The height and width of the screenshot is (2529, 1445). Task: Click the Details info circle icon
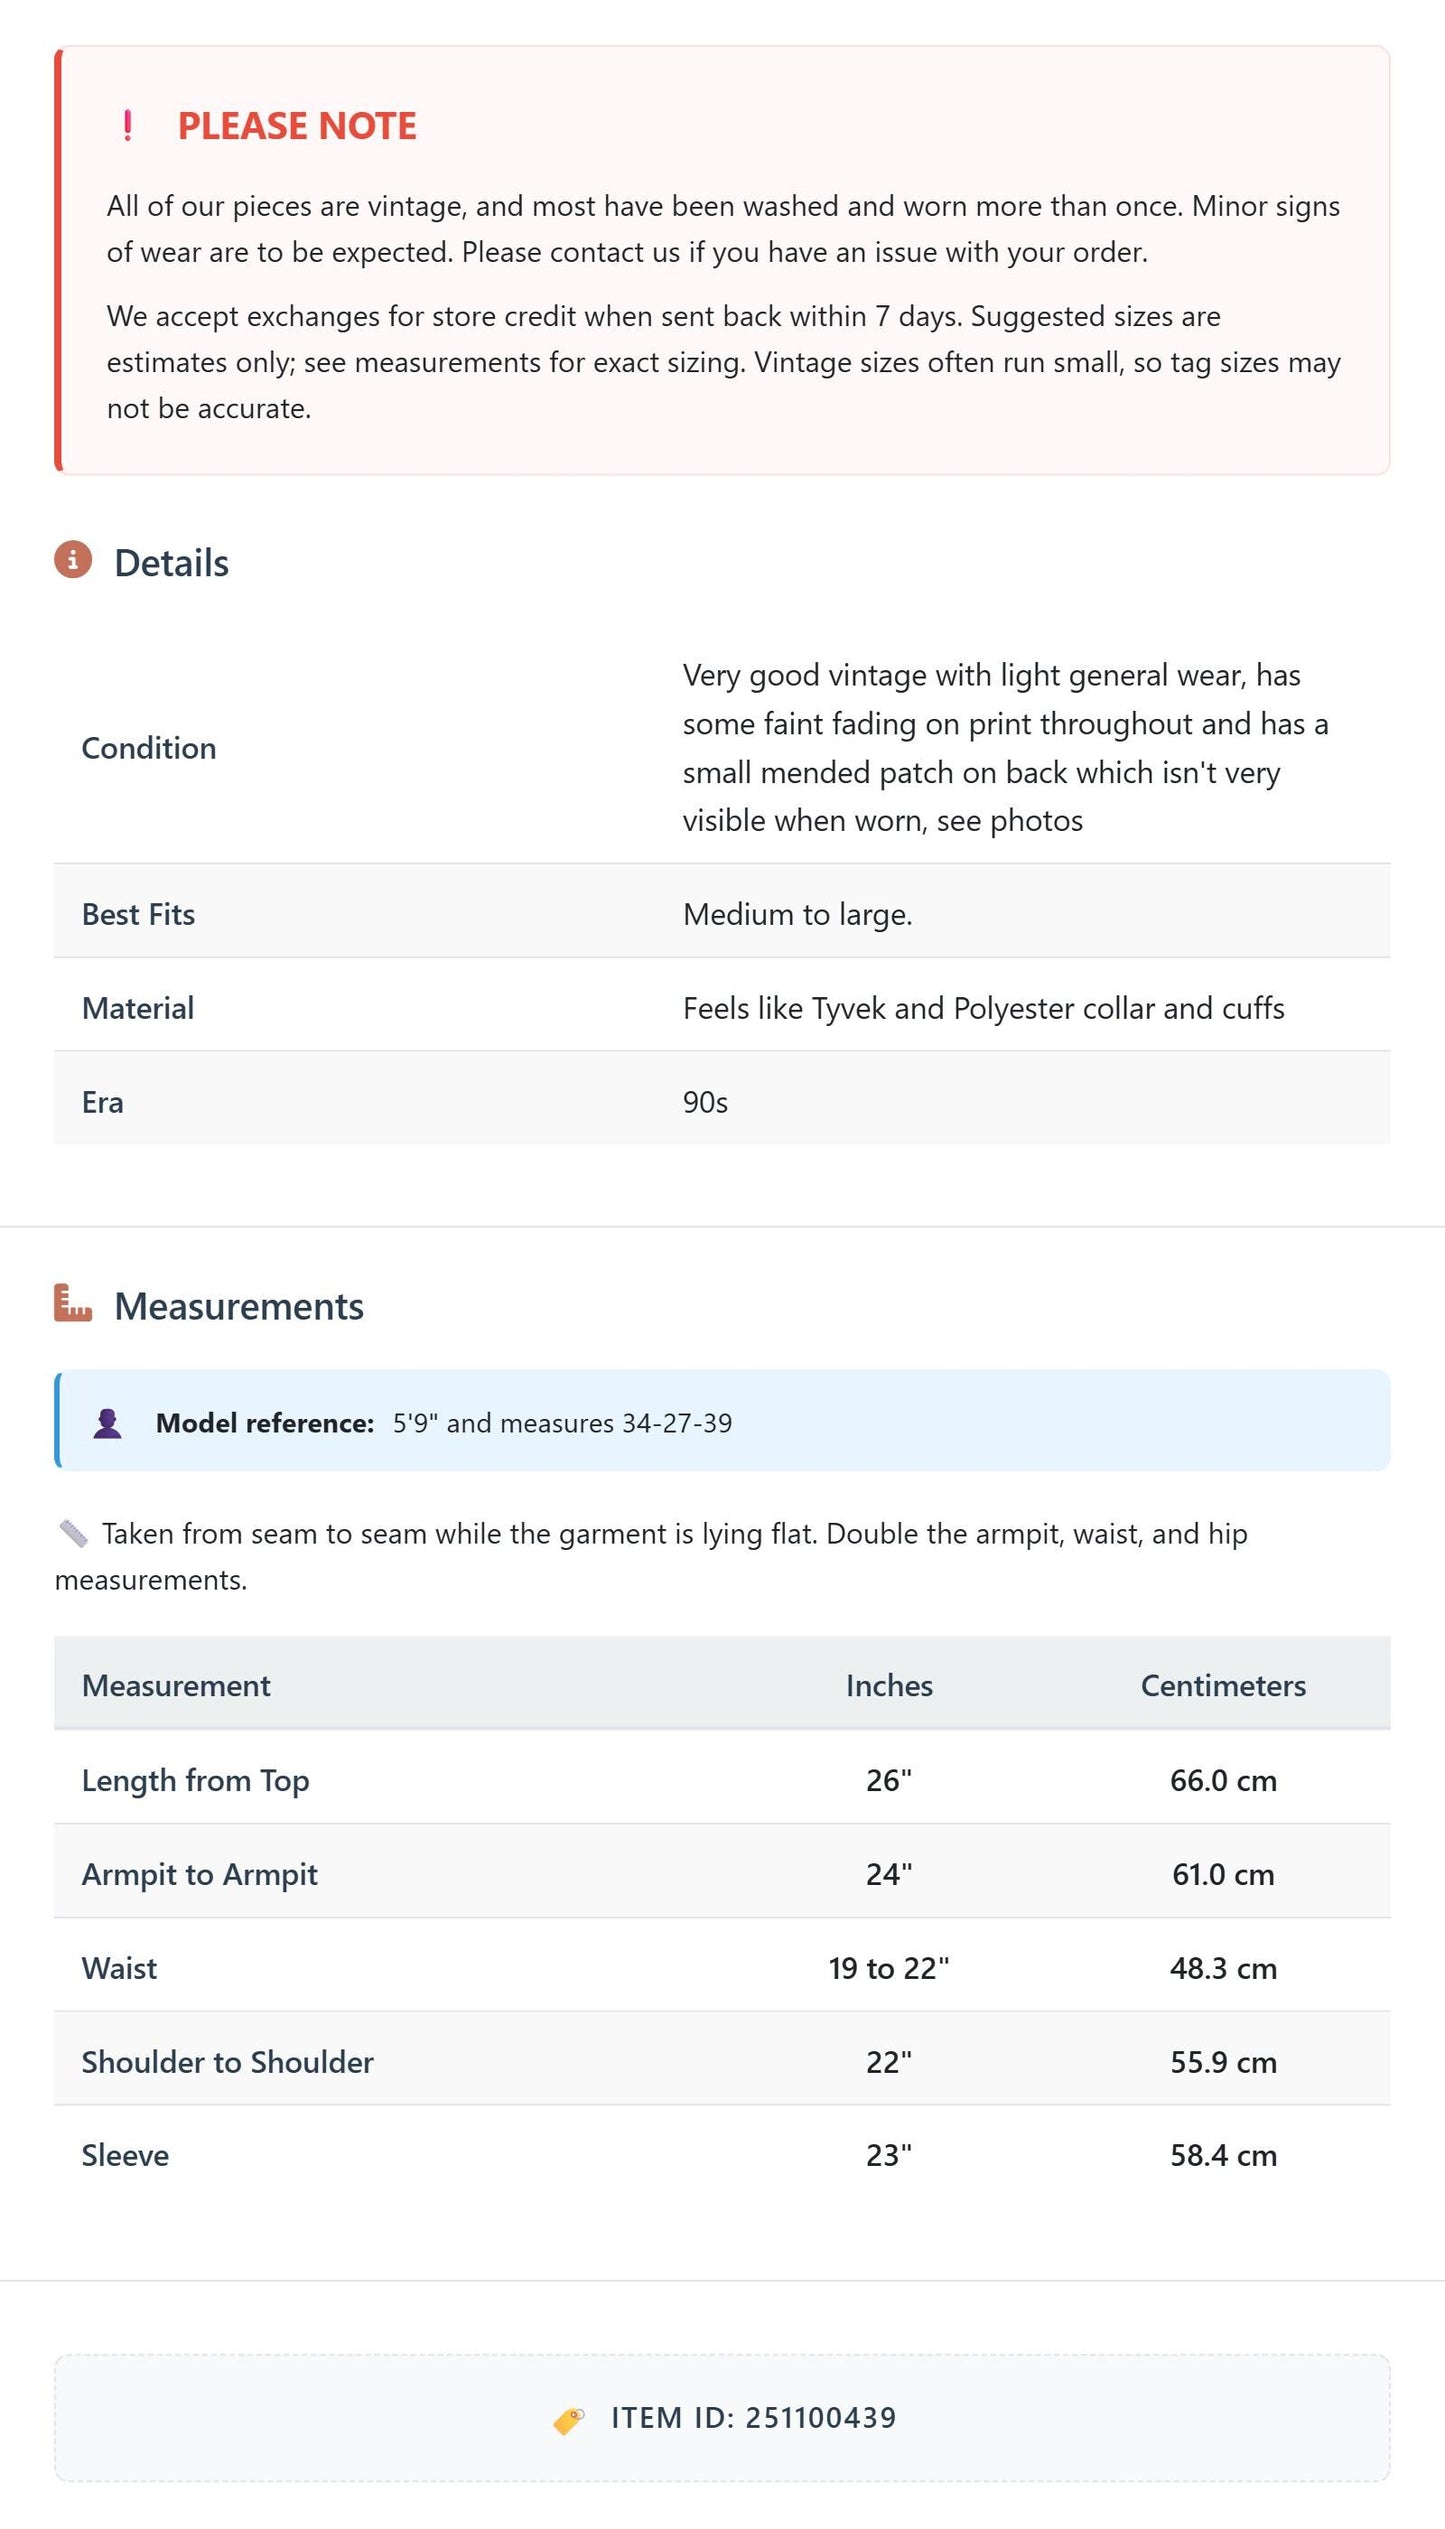point(73,560)
